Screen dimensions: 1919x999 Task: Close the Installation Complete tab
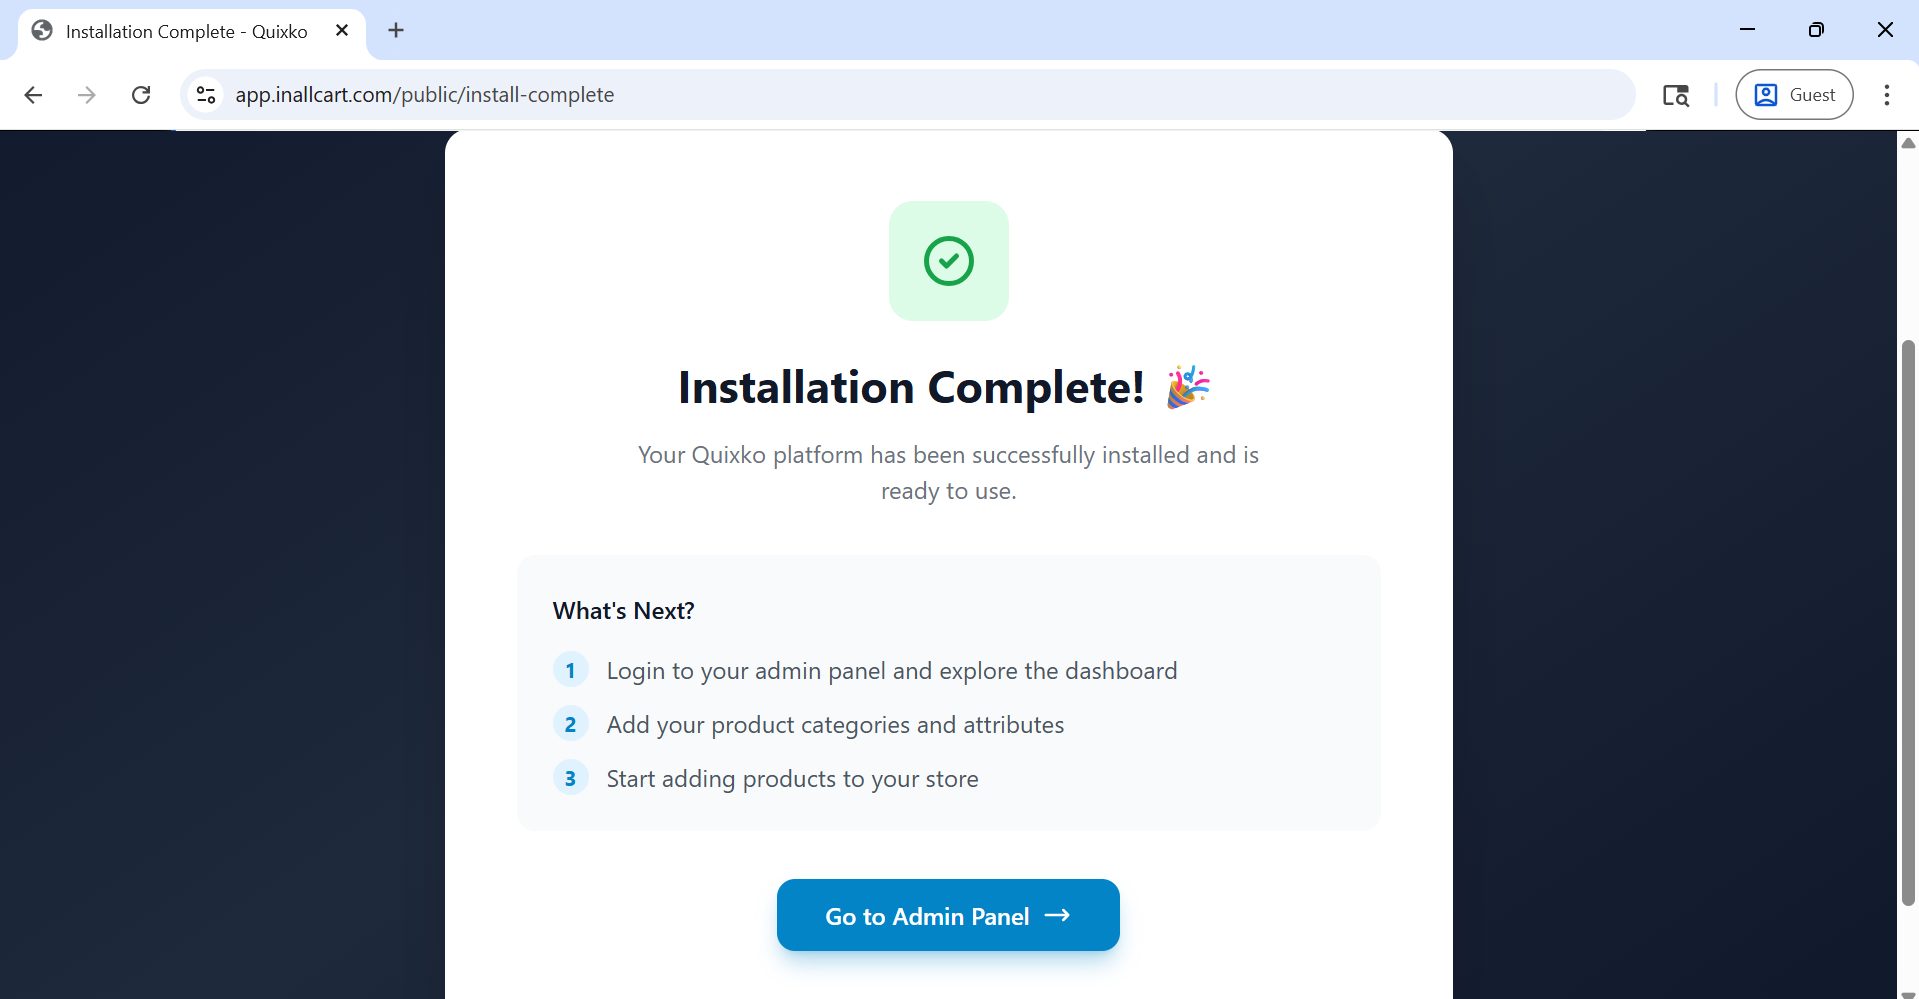342,31
